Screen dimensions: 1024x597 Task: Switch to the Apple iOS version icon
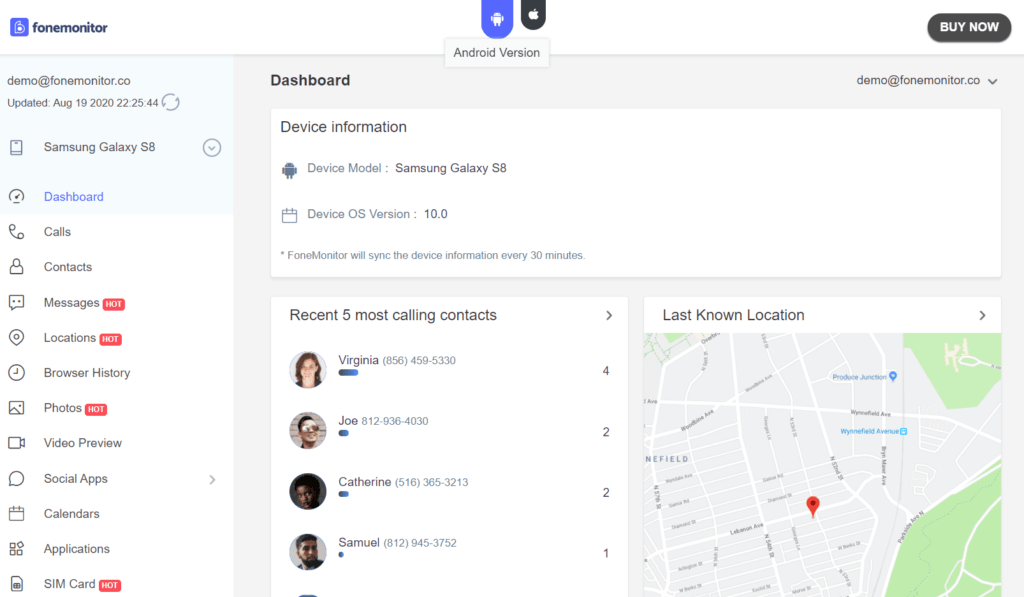click(534, 14)
